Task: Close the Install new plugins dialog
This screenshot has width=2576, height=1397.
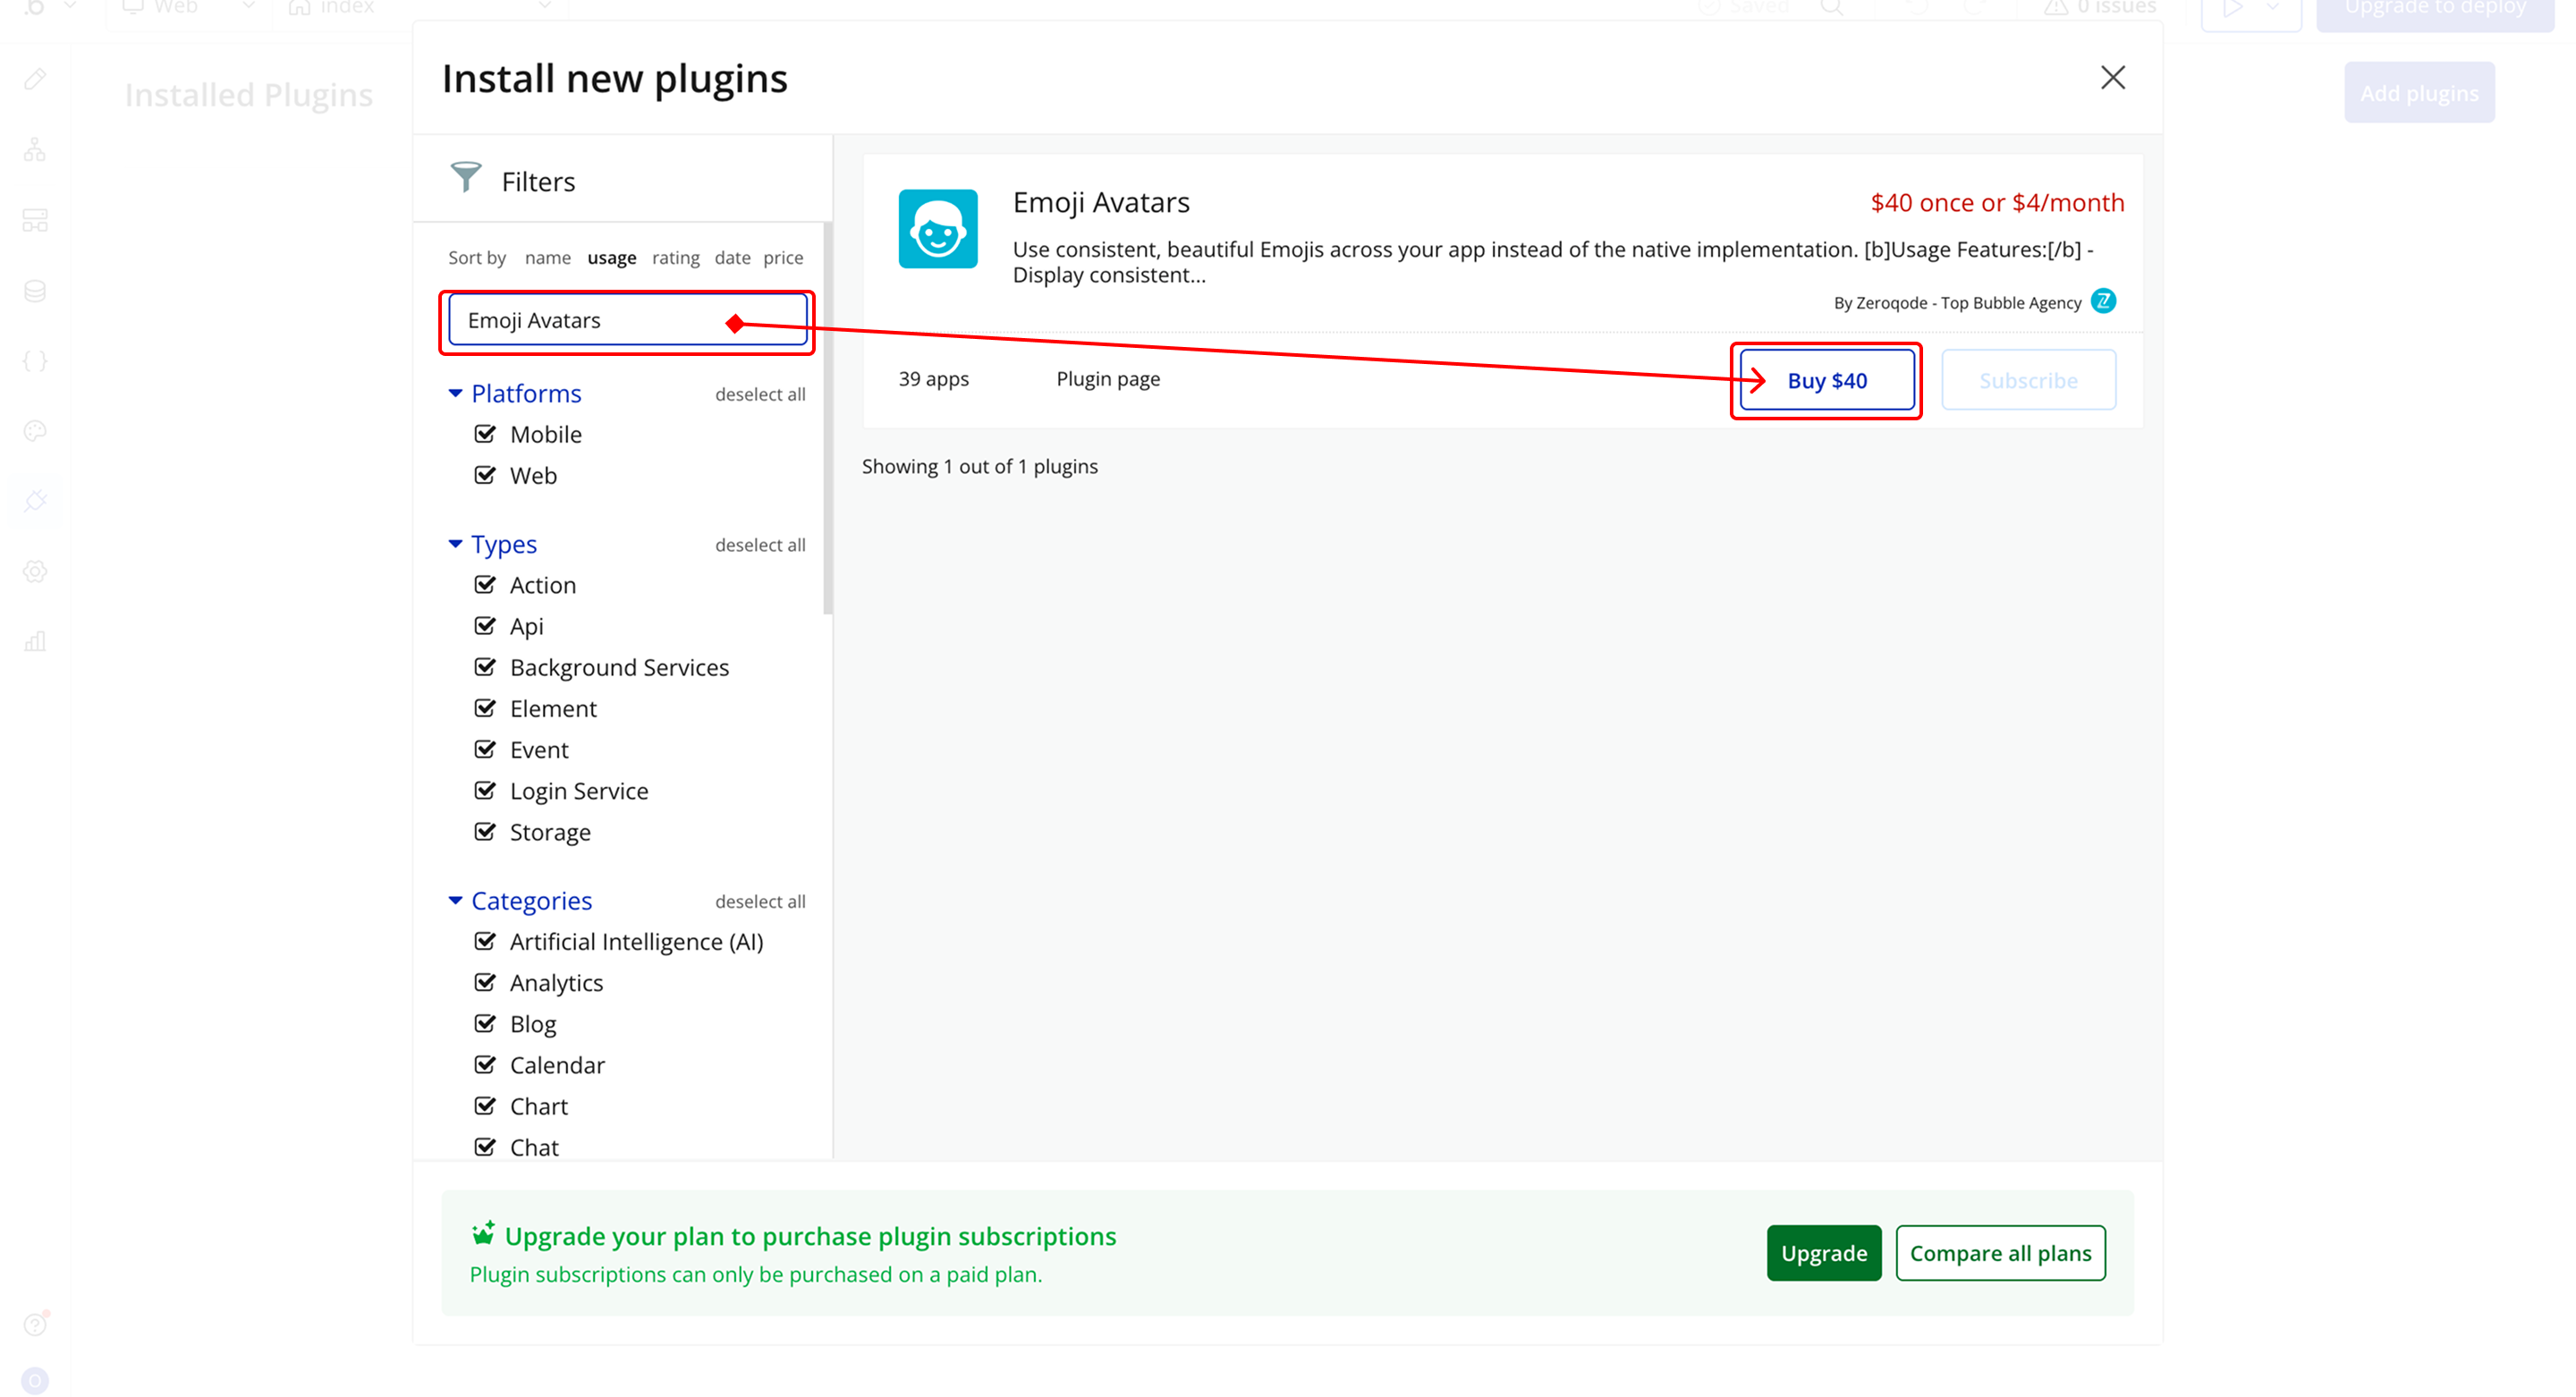Action: tap(2112, 78)
